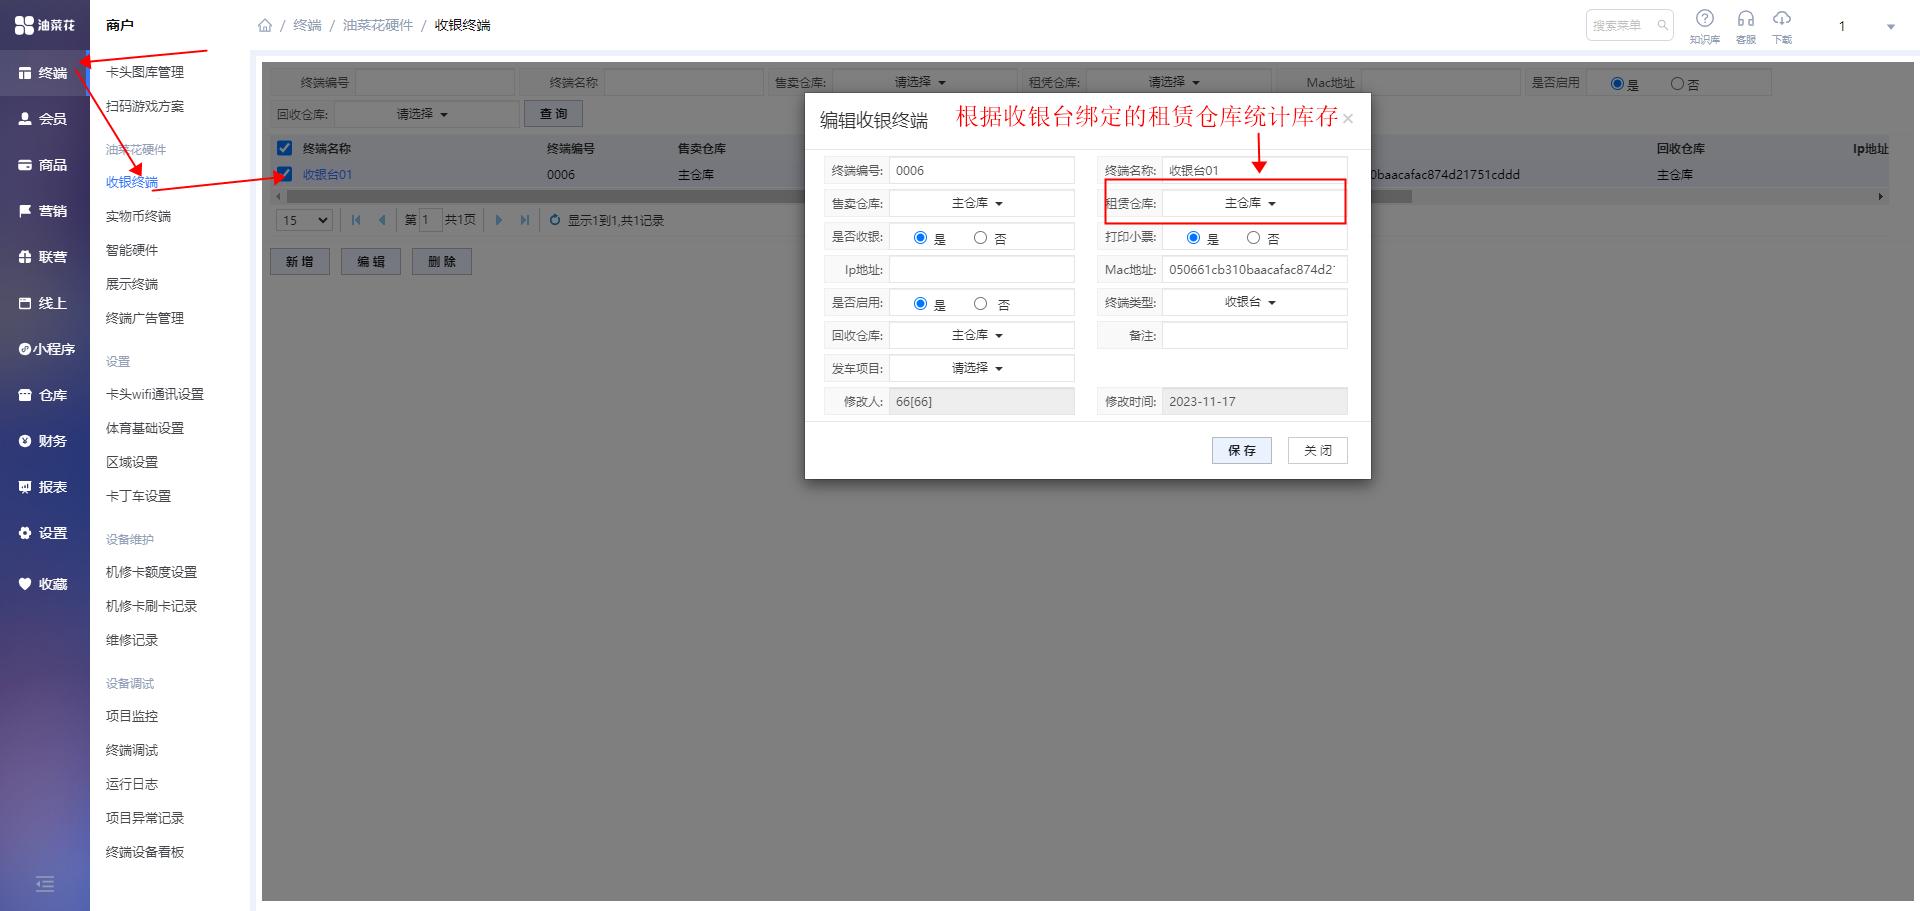Click the 编辑 button below the grid
Viewport: 1920px width, 911px height.
click(x=371, y=262)
